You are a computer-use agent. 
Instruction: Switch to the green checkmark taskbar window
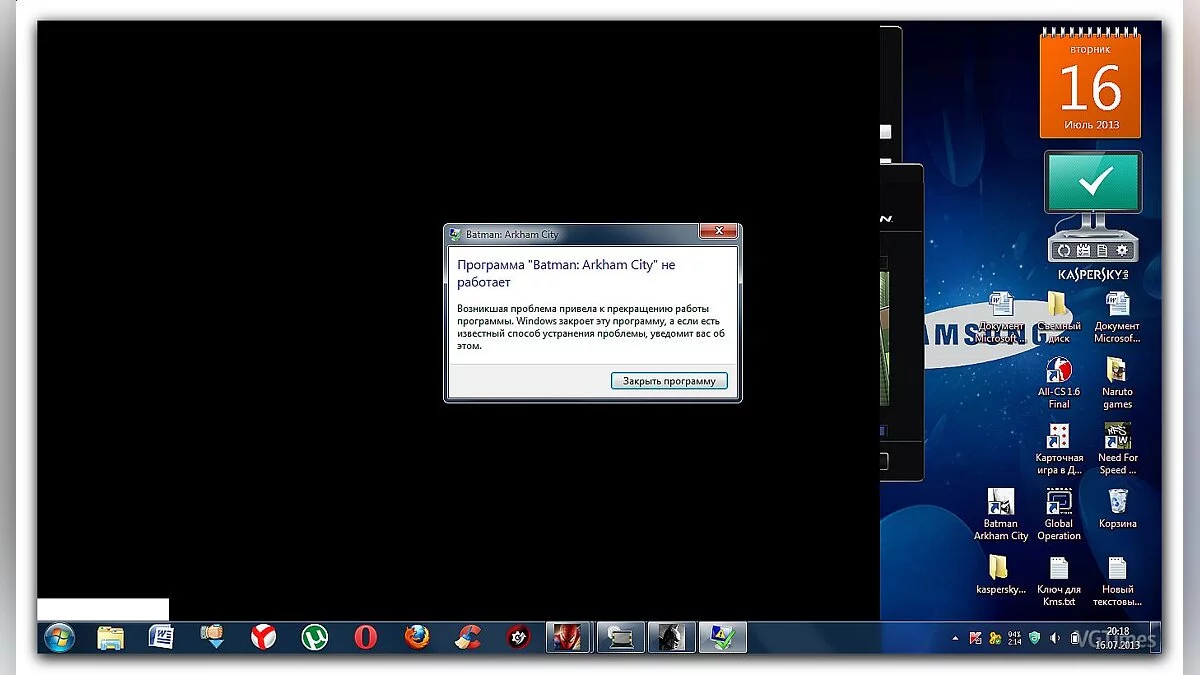(722, 637)
